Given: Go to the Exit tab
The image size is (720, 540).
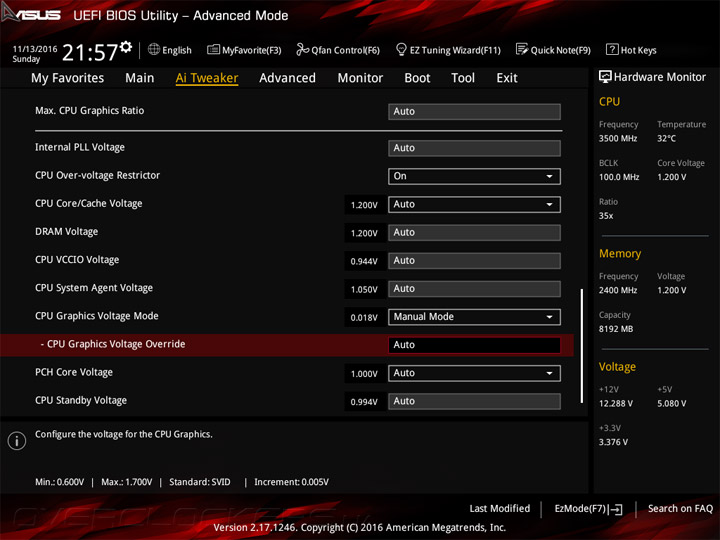Looking at the screenshot, I should [506, 78].
